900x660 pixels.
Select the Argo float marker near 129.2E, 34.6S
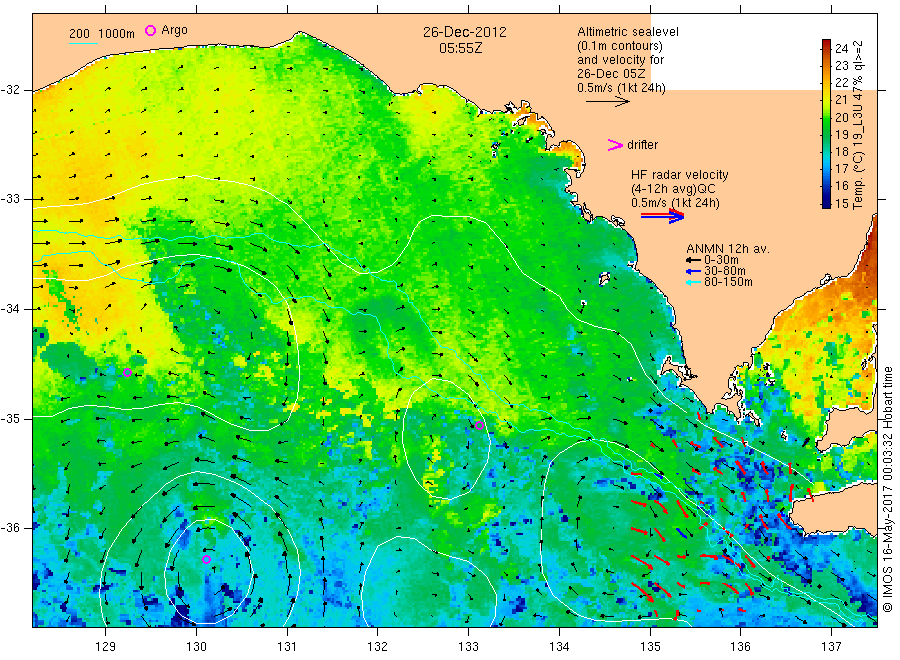127,372
